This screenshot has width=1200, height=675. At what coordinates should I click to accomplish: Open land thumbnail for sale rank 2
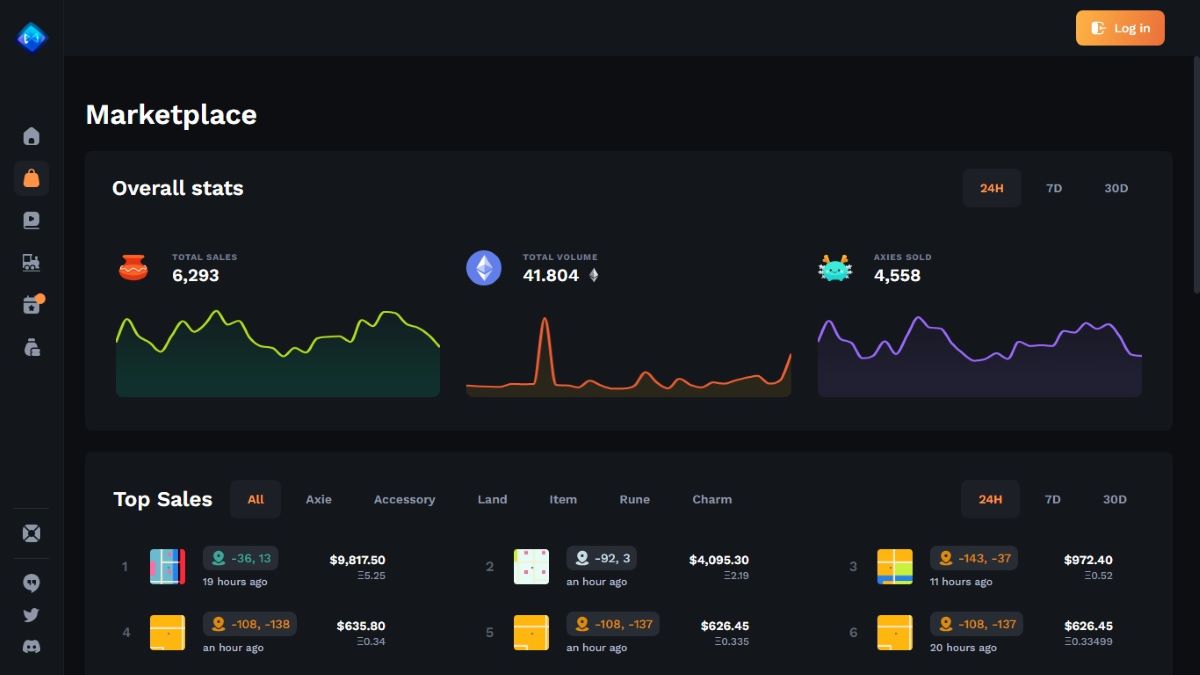531,566
